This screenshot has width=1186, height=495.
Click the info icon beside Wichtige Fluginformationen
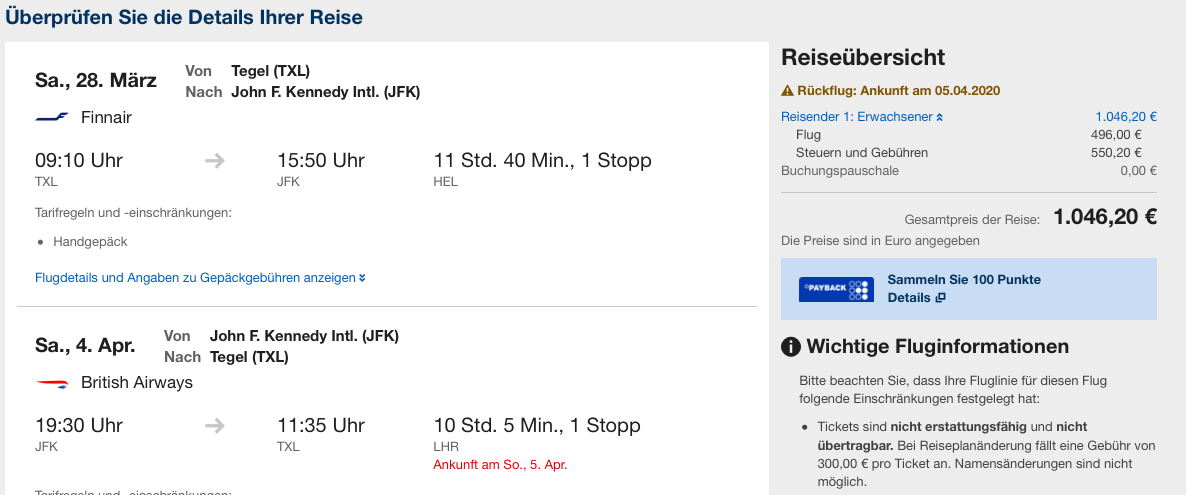(x=791, y=347)
